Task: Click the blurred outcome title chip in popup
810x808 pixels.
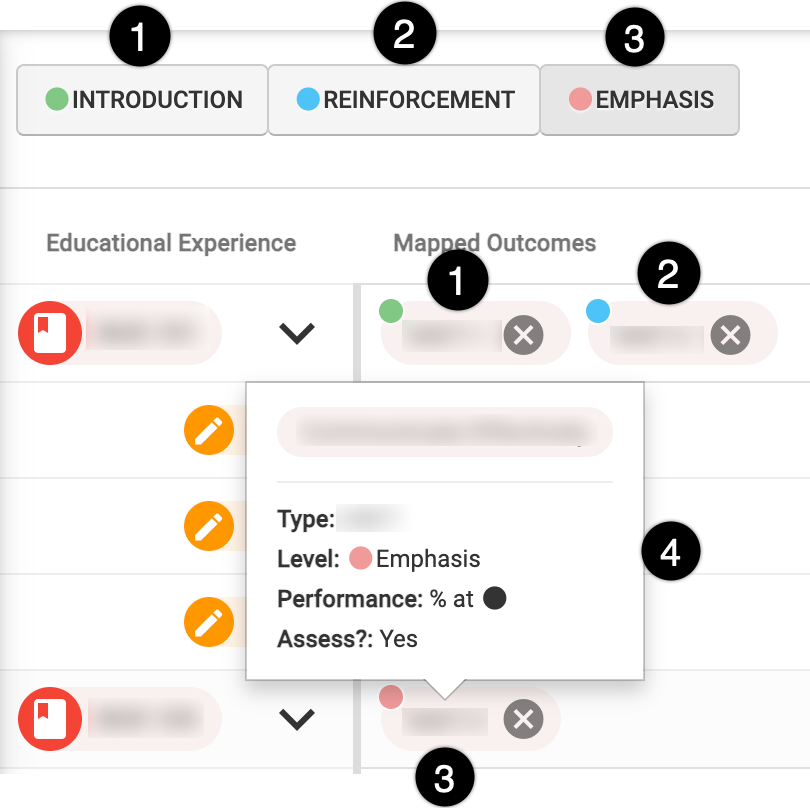Action: pos(444,432)
